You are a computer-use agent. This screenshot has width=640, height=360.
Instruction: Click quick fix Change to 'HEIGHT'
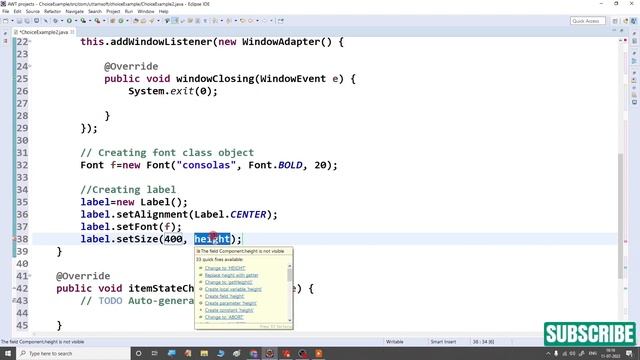pyautogui.click(x=225, y=268)
